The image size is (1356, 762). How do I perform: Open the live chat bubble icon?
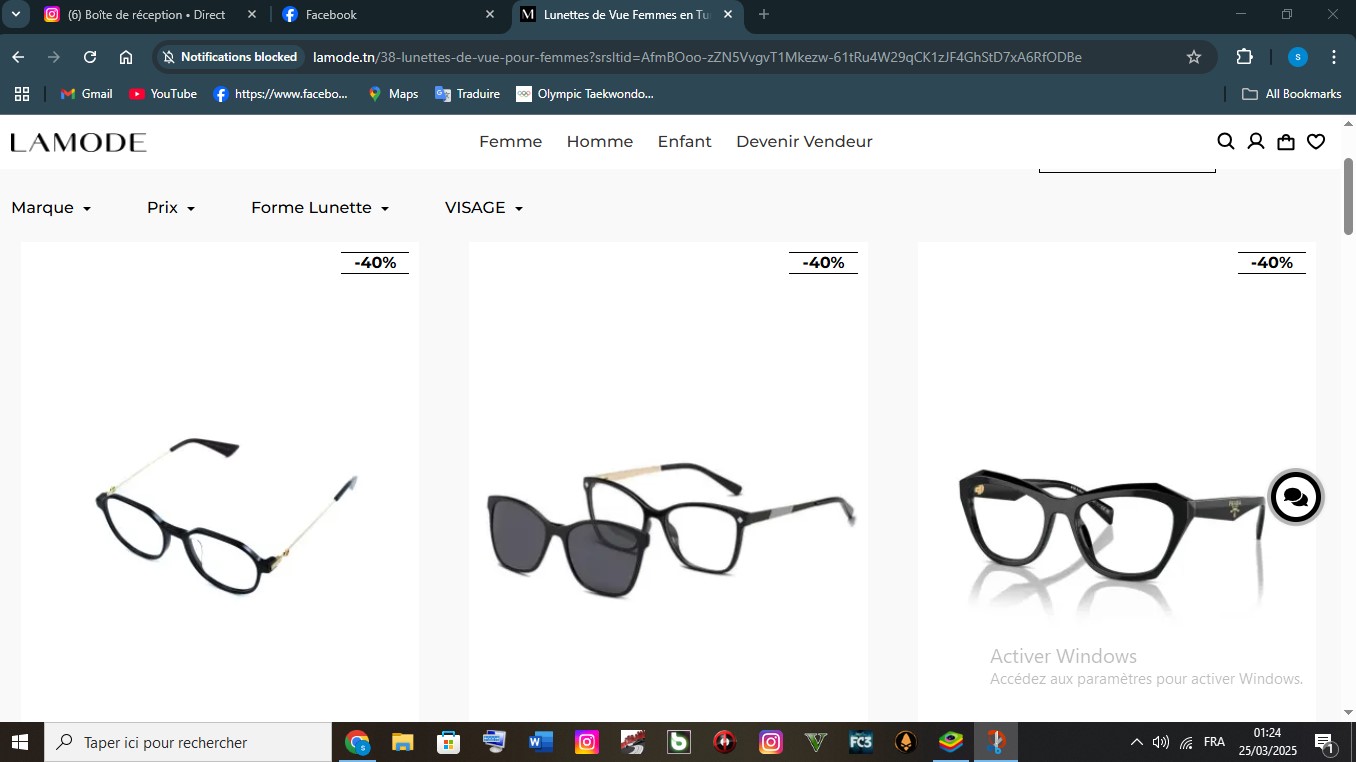[1296, 497]
